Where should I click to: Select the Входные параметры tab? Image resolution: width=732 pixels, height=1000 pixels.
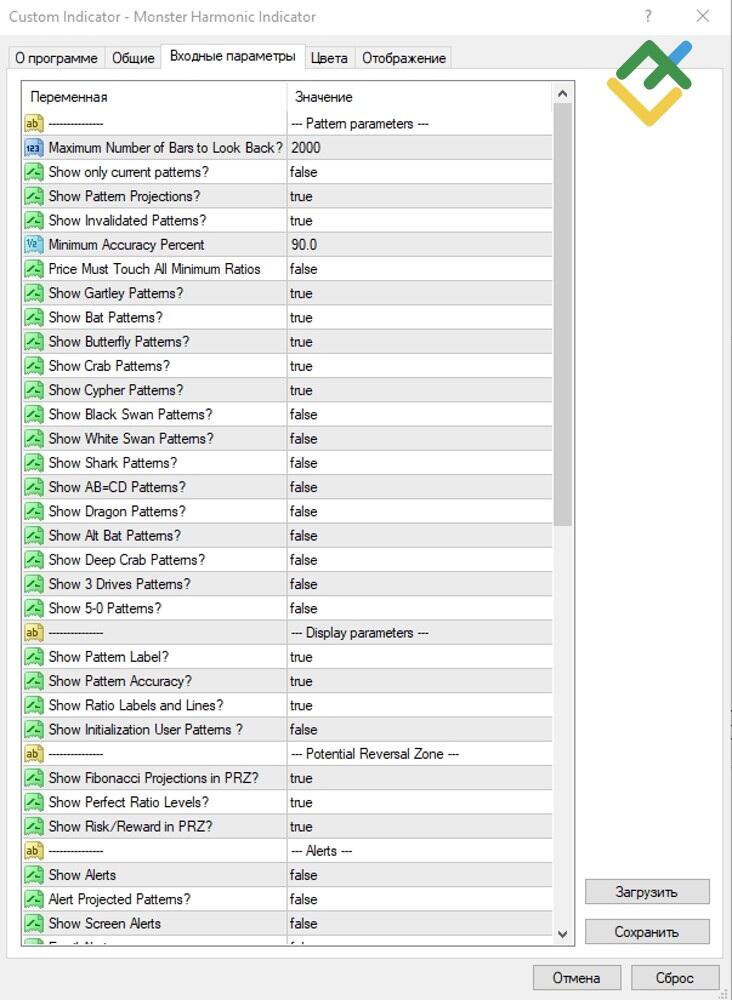point(233,56)
